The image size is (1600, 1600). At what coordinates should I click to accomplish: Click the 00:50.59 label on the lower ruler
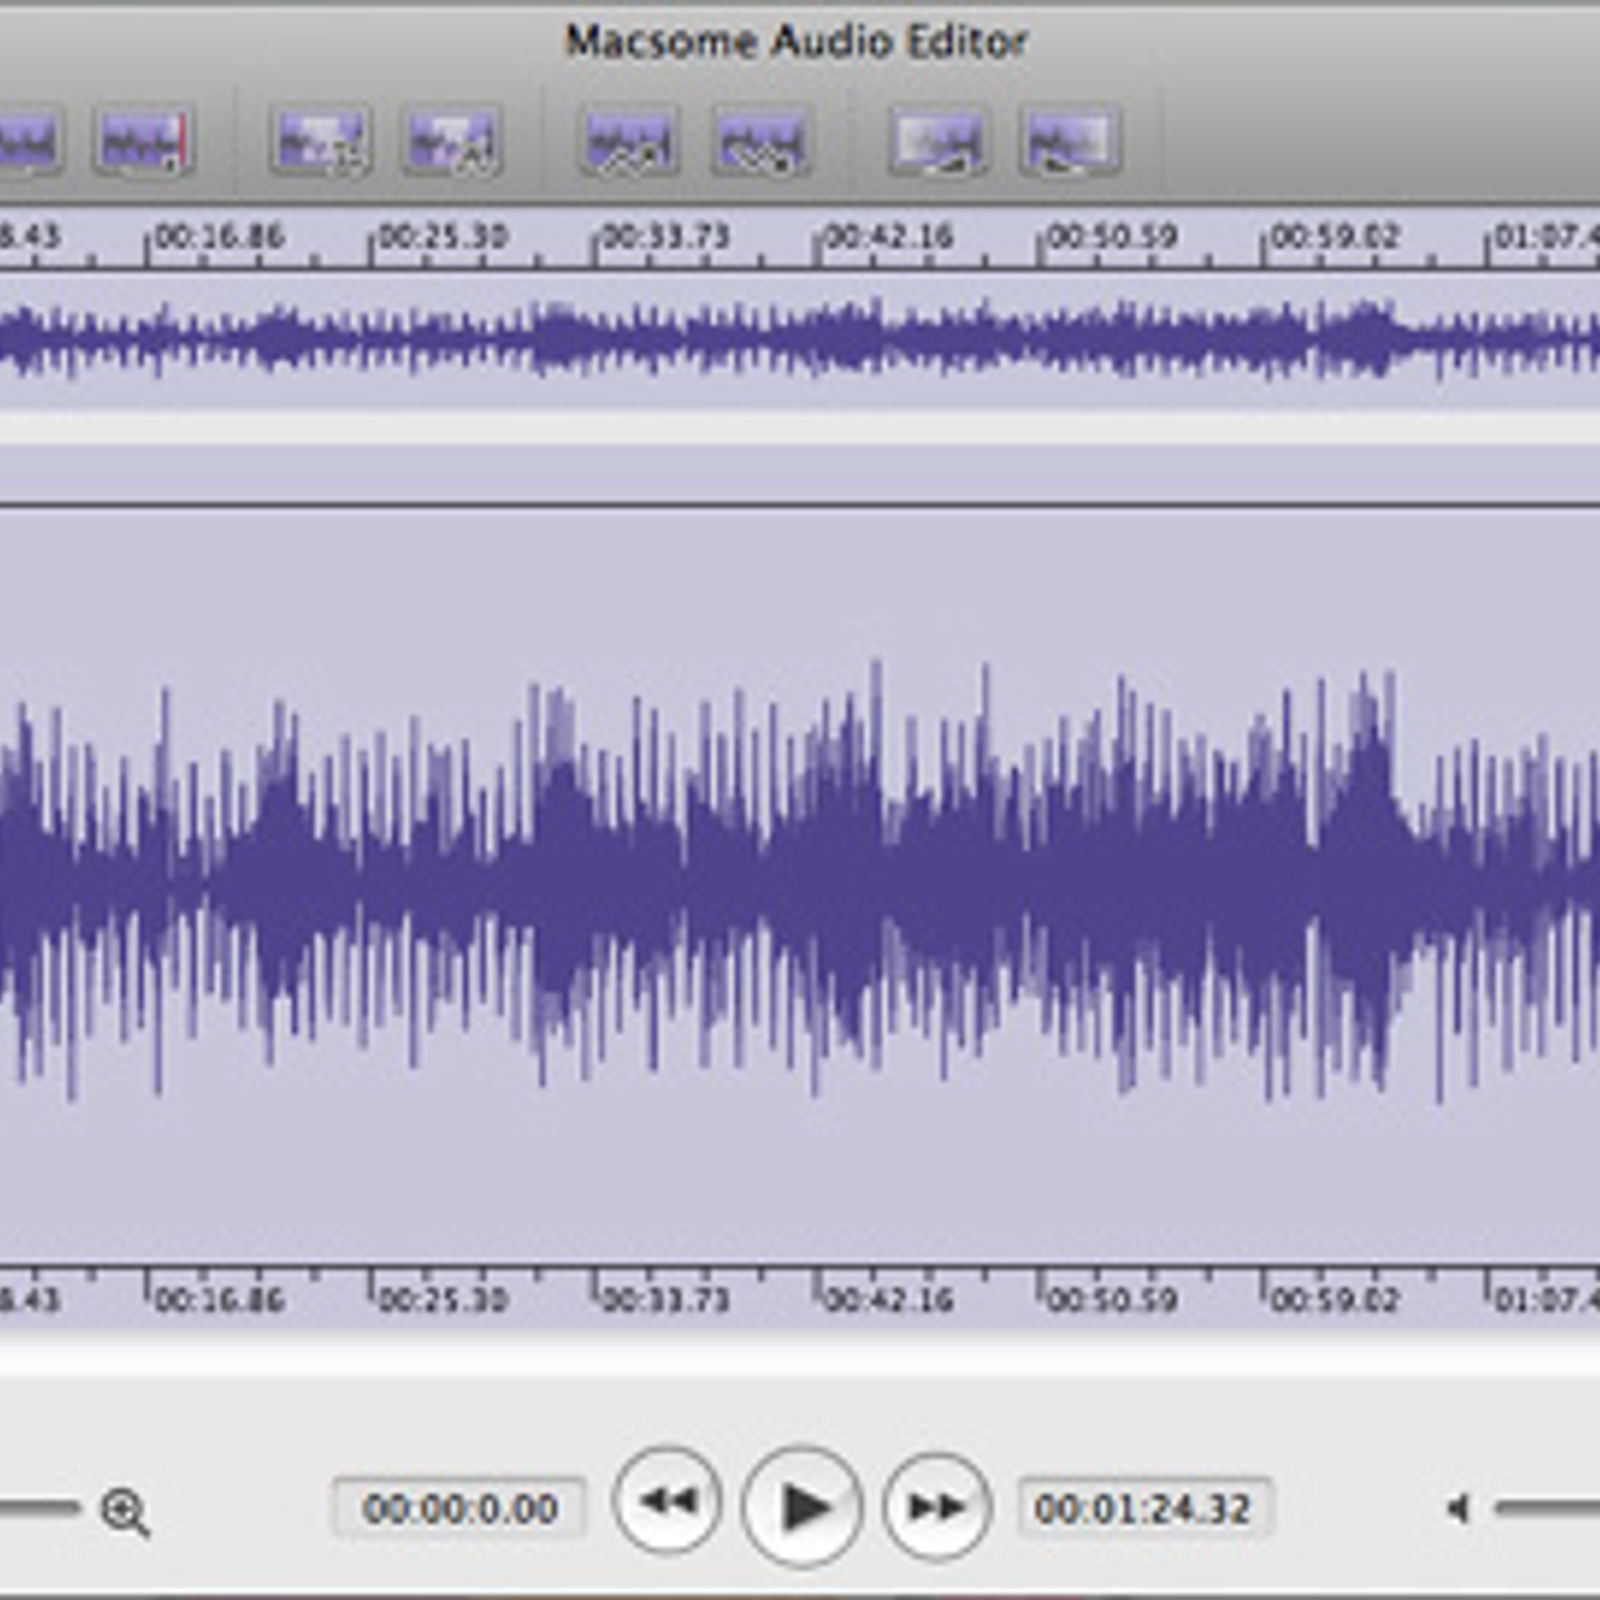point(1112,1299)
